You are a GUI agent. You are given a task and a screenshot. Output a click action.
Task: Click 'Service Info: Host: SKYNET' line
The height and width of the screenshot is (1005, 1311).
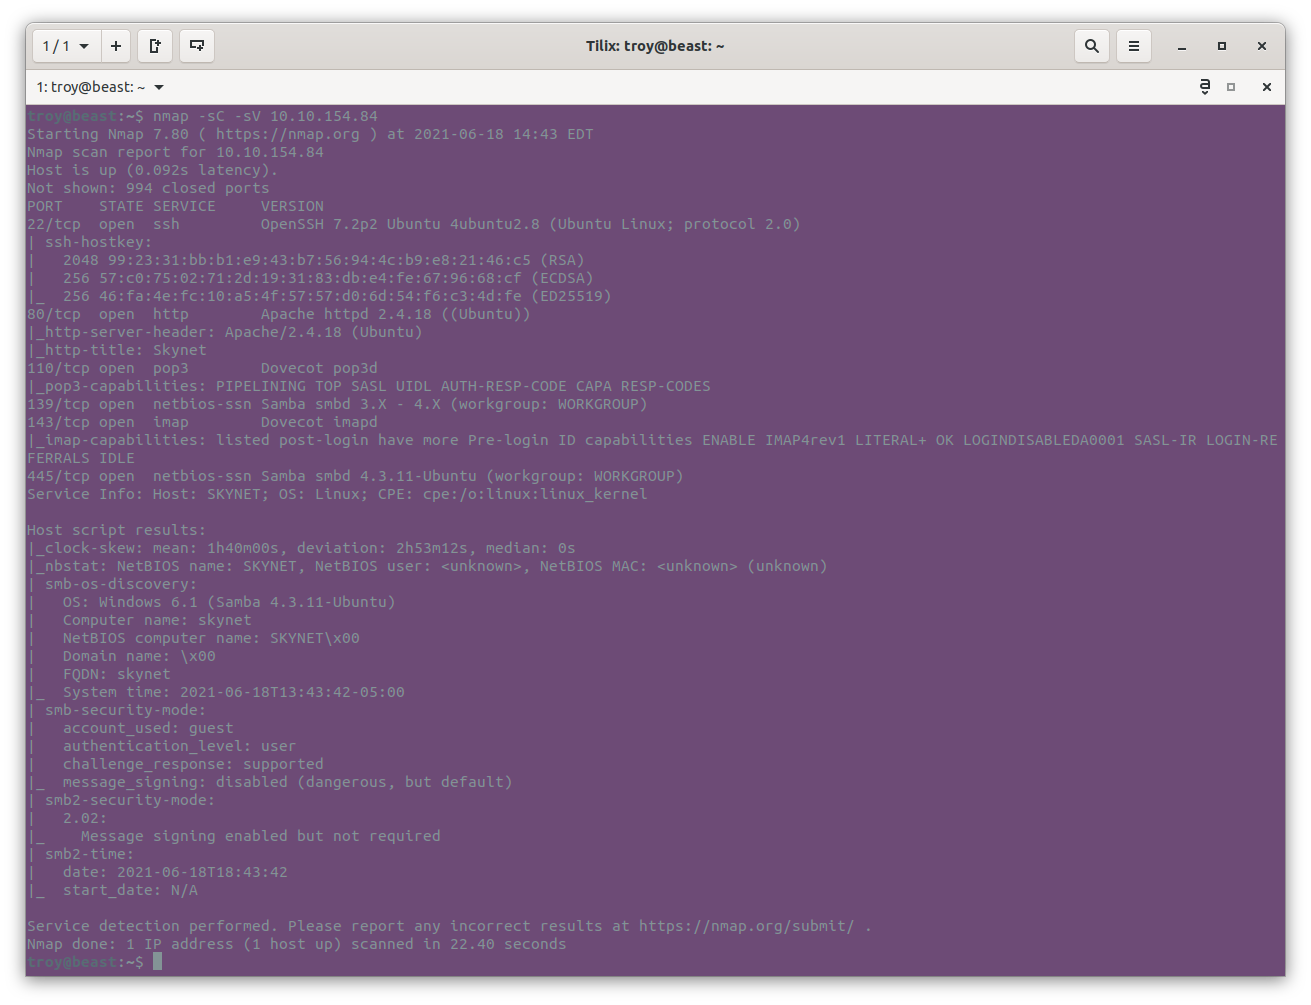tap(338, 494)
